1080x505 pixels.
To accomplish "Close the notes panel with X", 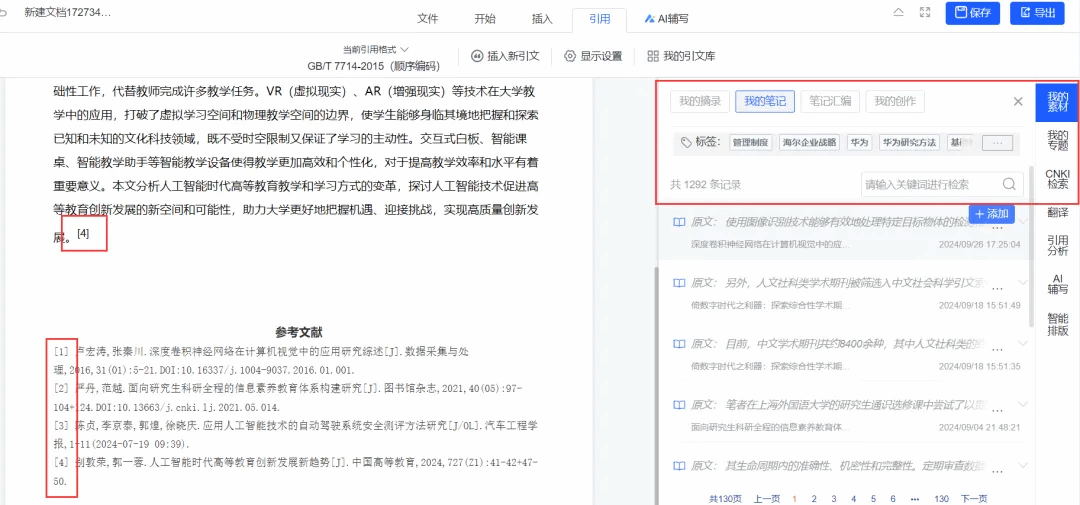I will point(1018,101).
